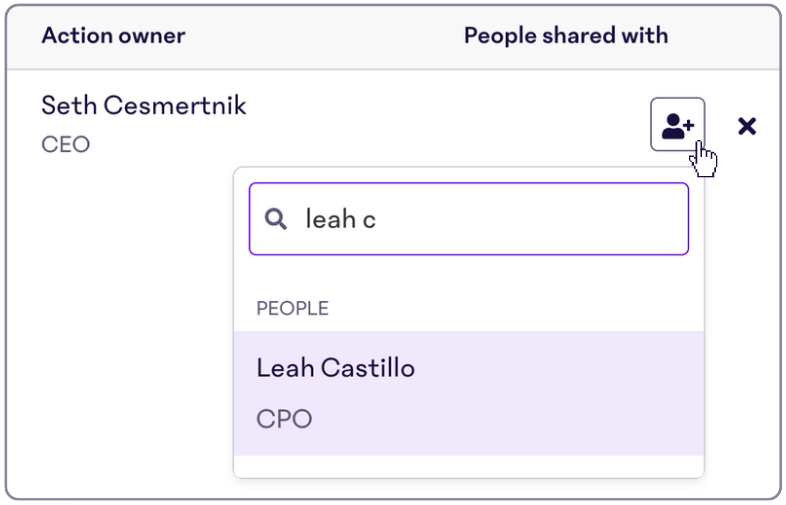
Task: Click the PEOPLE section label
Action: pos(293,308)
